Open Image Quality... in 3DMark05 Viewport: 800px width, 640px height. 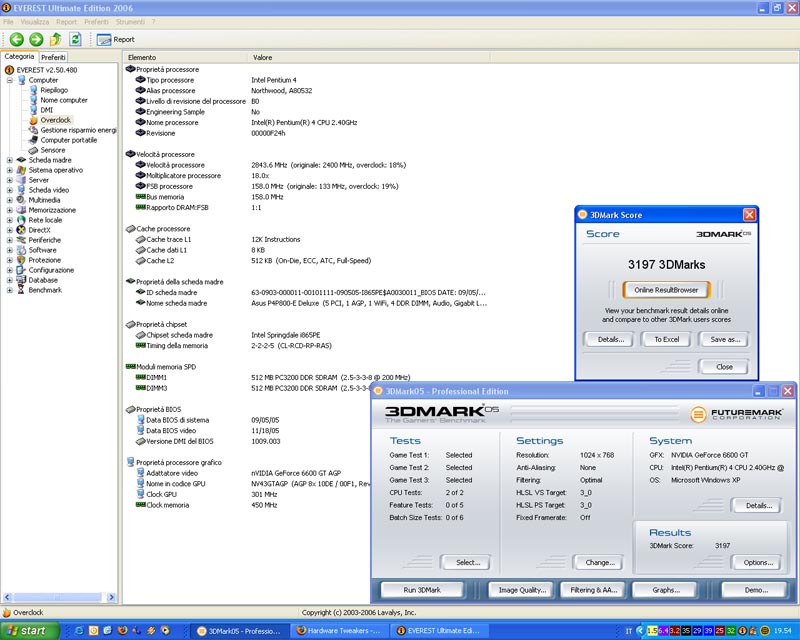522,590
